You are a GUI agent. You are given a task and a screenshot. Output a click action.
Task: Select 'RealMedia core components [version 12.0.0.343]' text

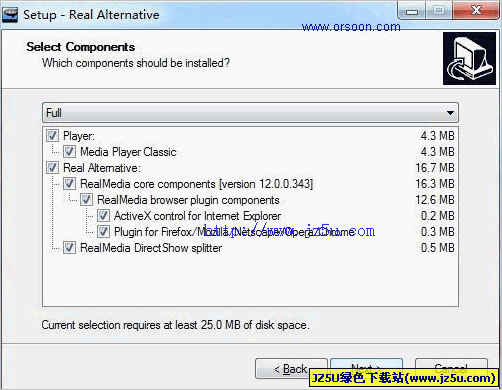tap(197, 184)
